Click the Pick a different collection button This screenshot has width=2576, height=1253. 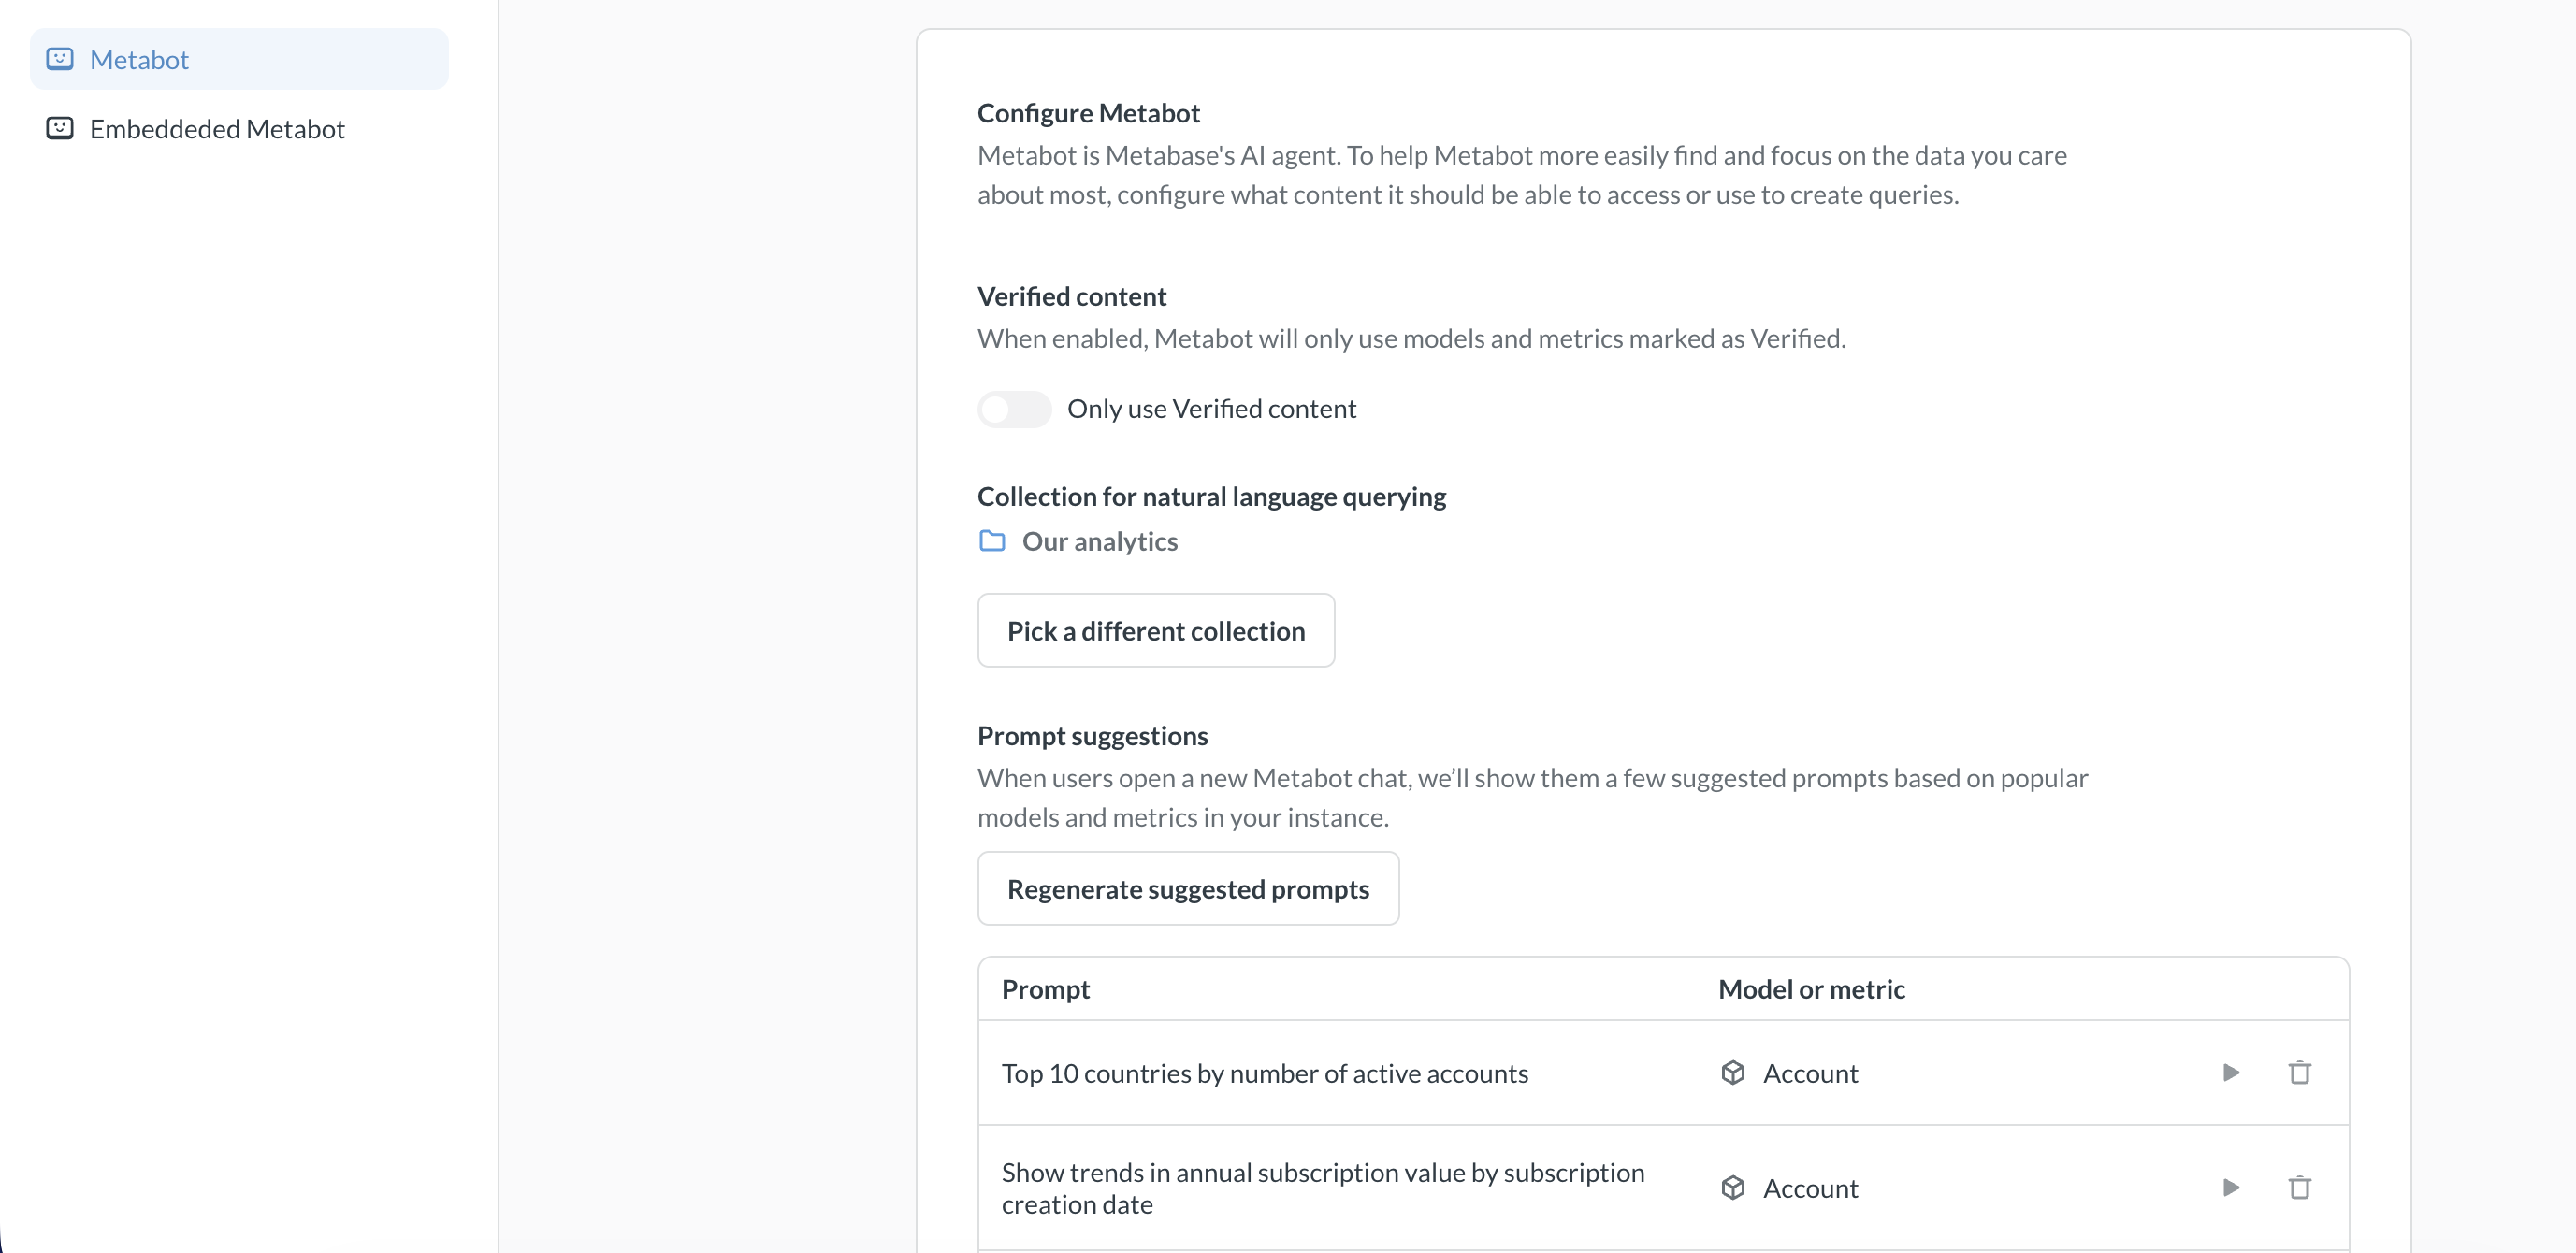(1156, 630)
